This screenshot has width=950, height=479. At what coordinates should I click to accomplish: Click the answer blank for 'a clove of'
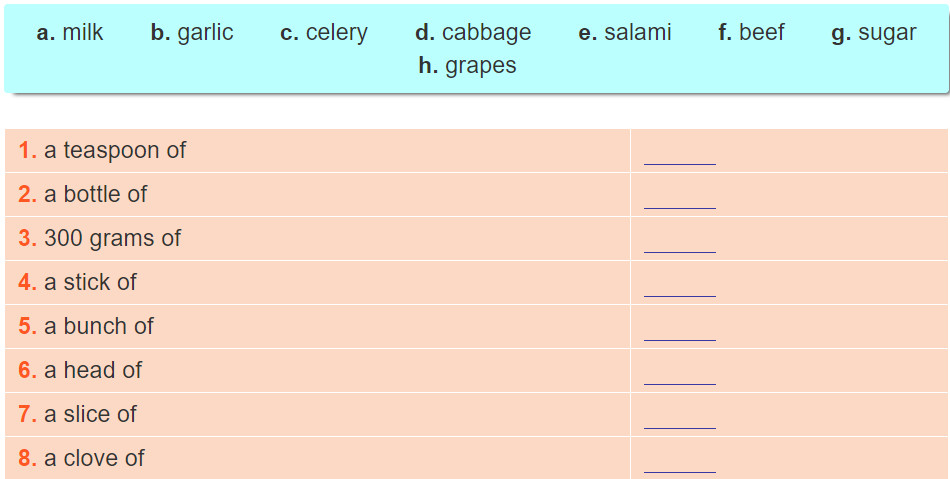680,461
